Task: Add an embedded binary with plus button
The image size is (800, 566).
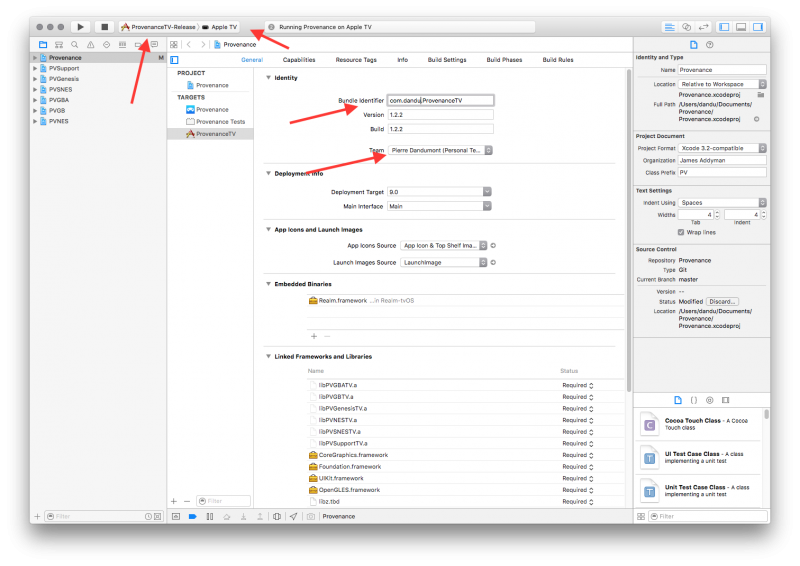Action: 314,336
